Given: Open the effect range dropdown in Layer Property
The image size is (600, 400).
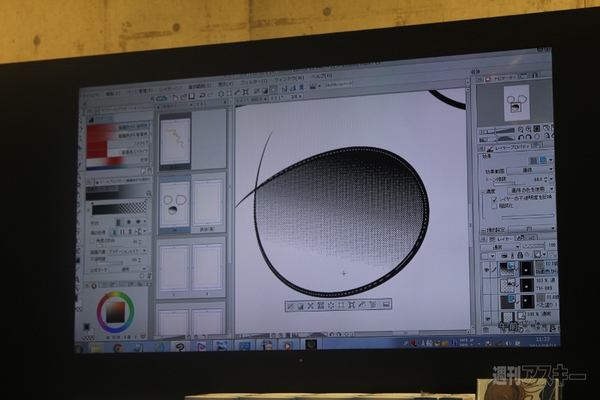Looking at the screenshot, I should point(528,170).
